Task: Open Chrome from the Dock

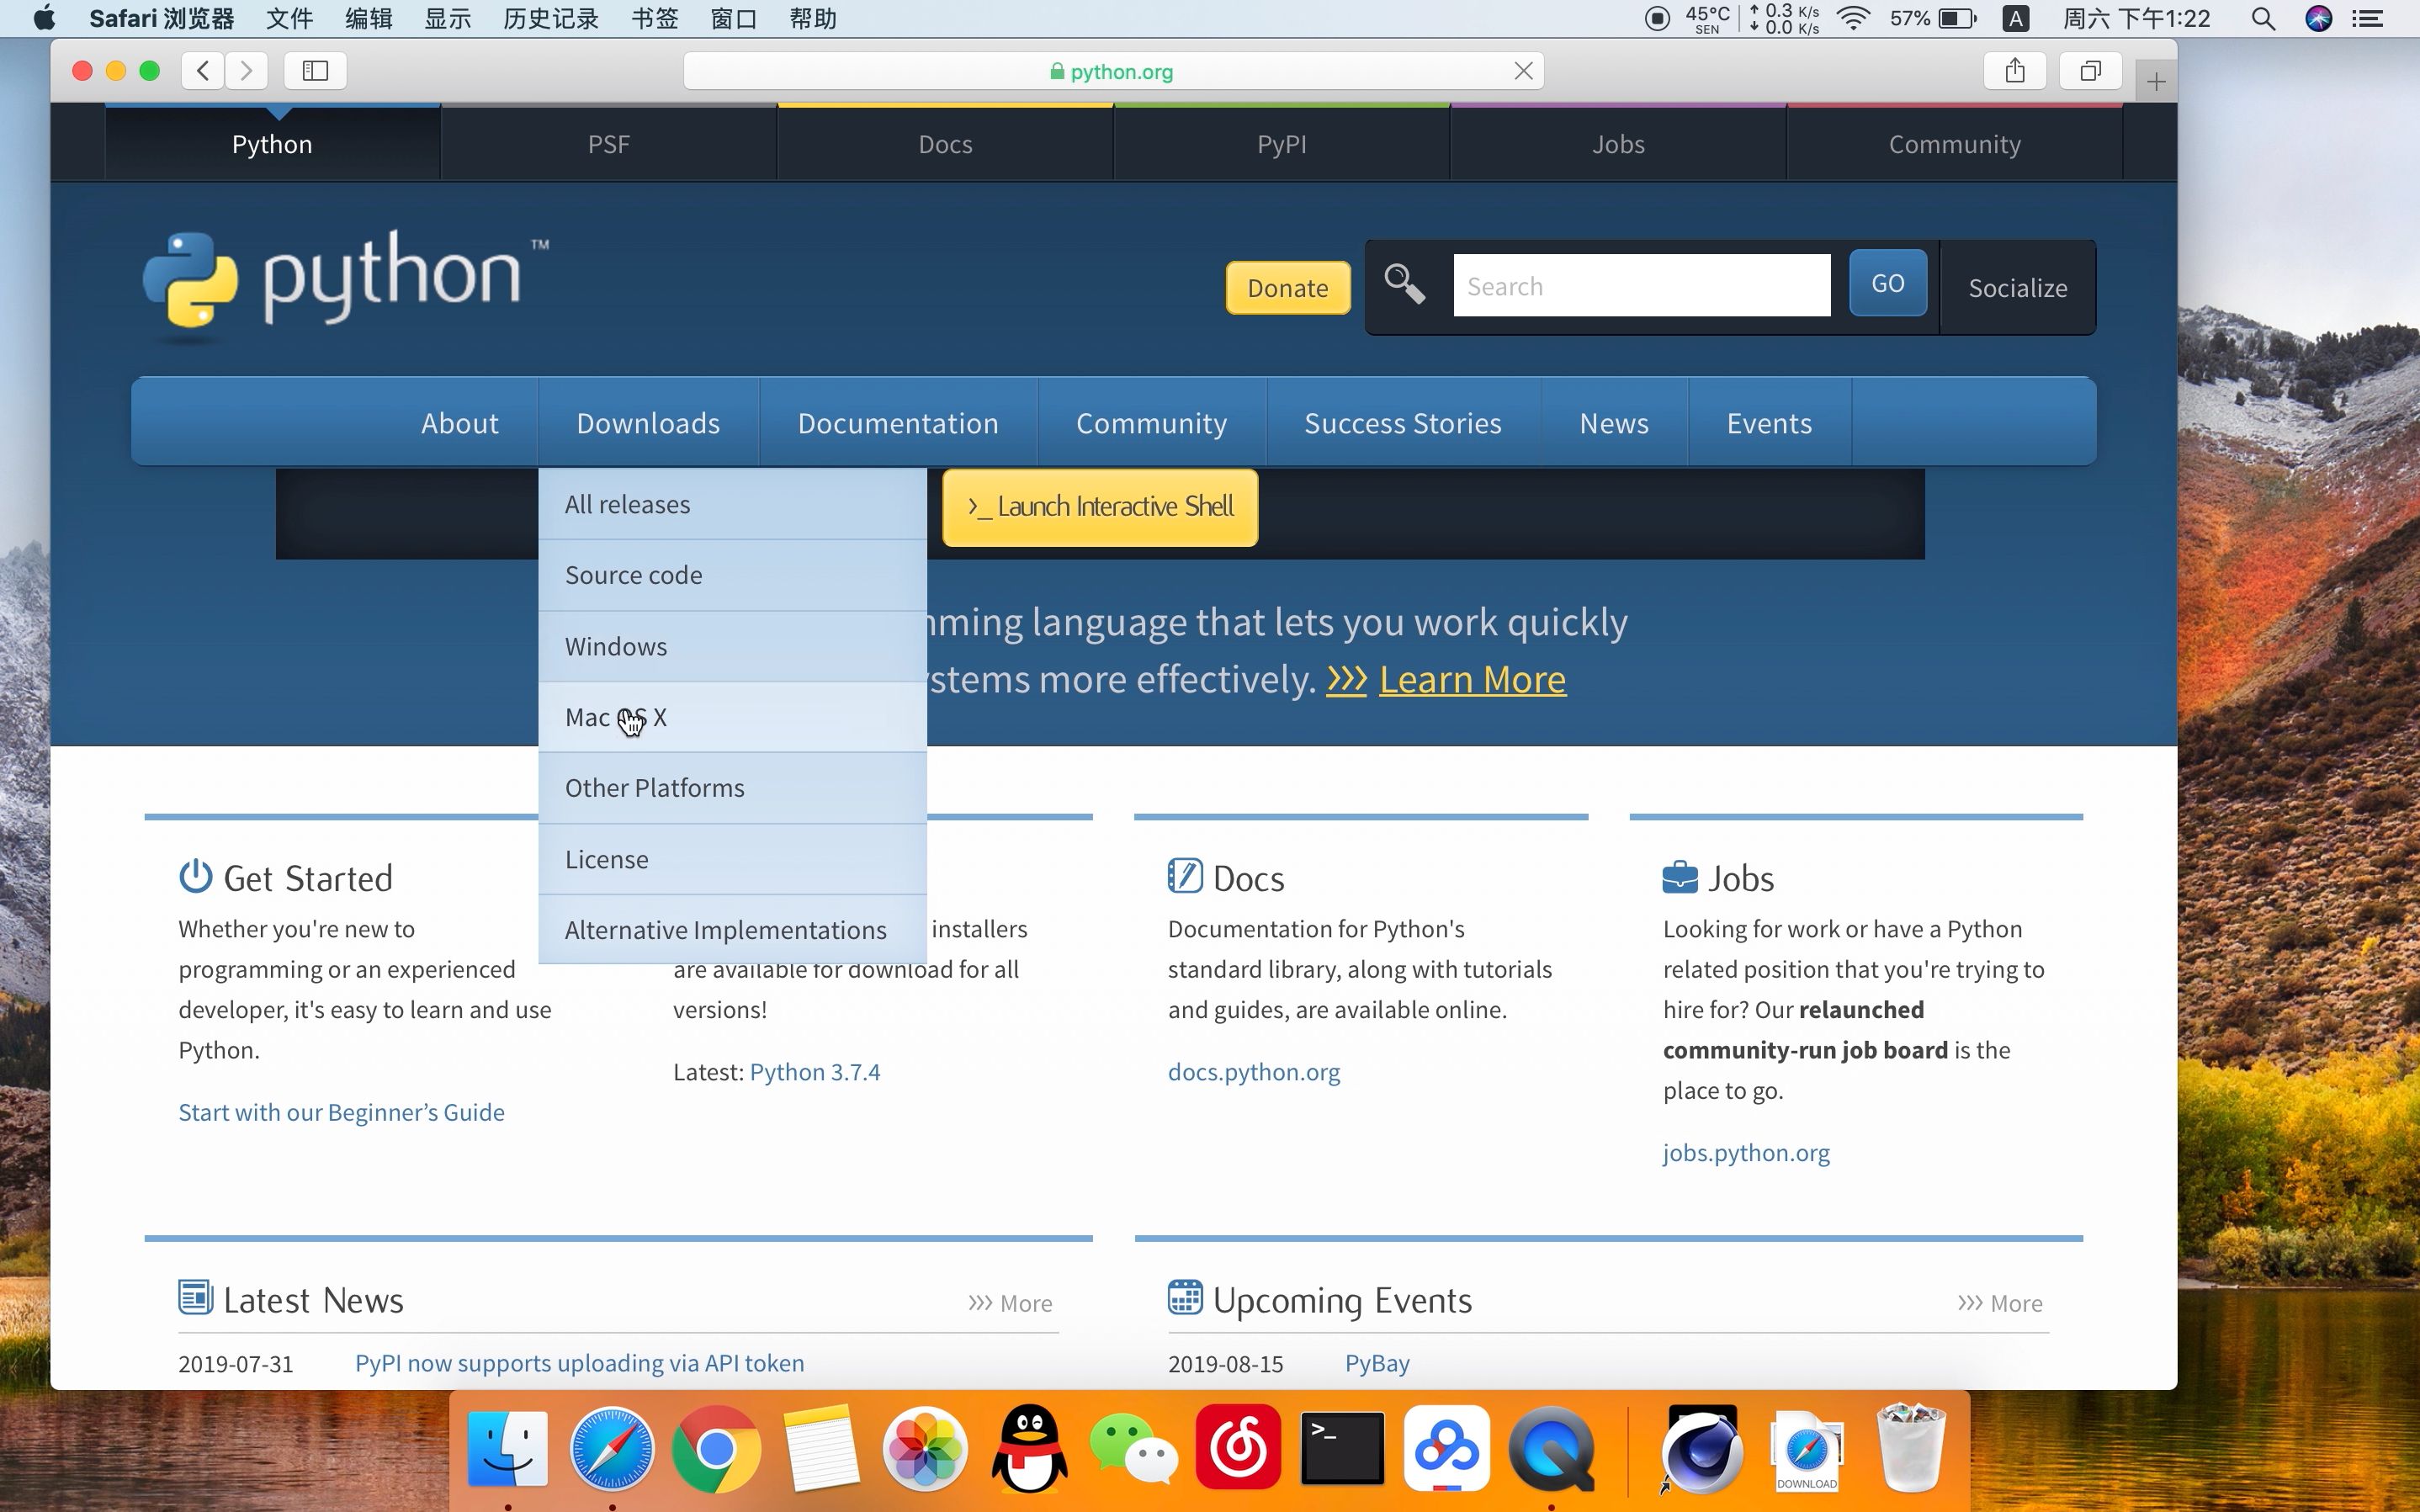Action: pos(716,1448)
